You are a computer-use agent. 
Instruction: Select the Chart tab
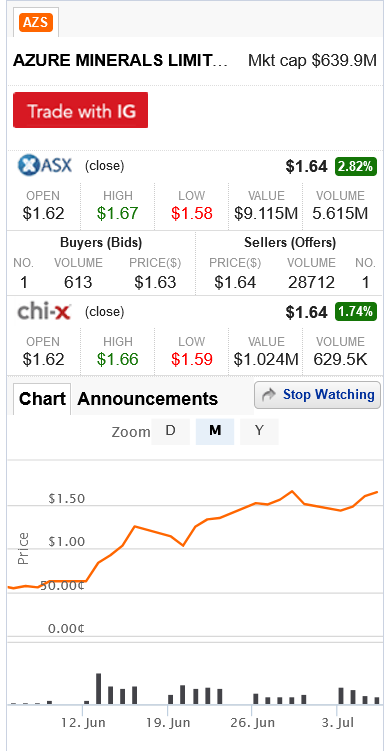pos(42,398)
